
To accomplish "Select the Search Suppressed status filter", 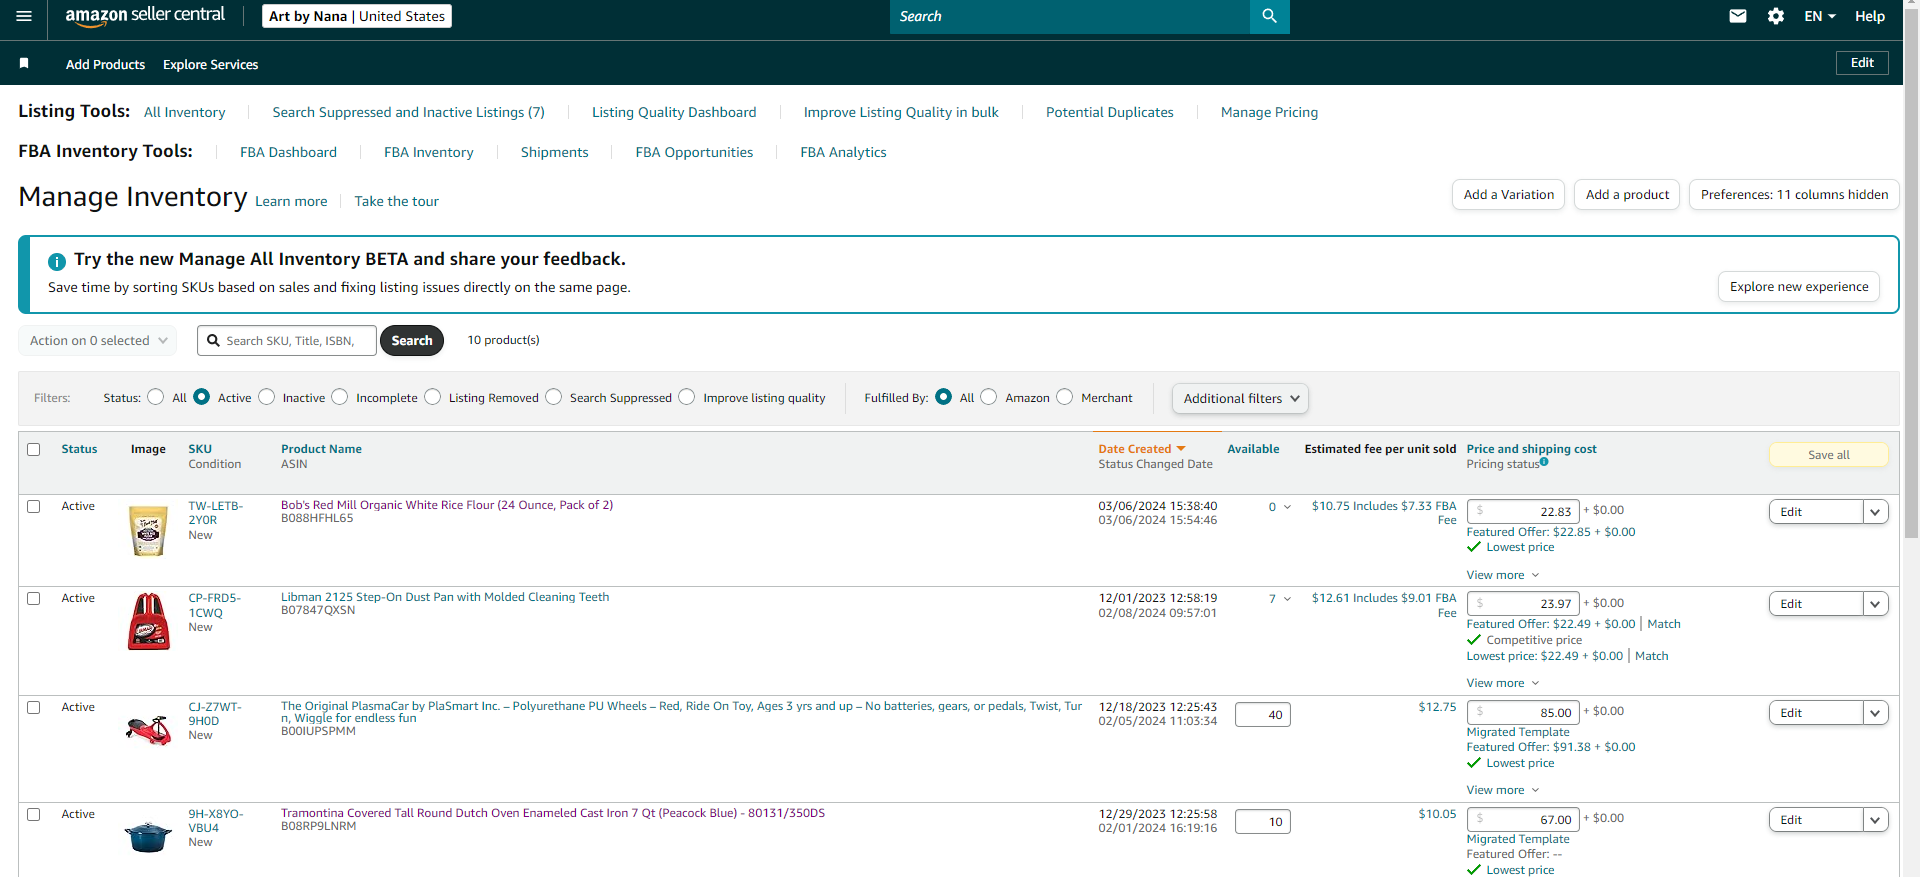I will tap(553, 397).
